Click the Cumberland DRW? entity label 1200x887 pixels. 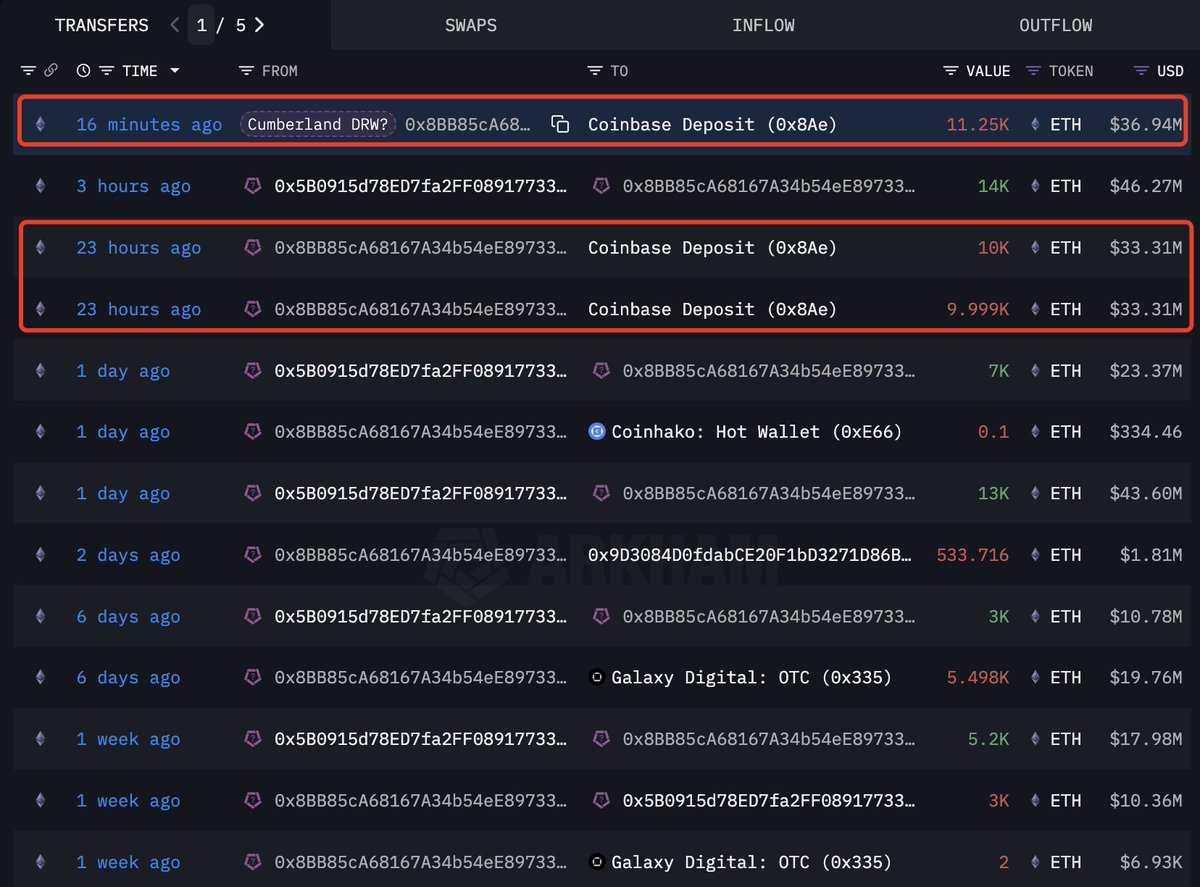[318, 125]
